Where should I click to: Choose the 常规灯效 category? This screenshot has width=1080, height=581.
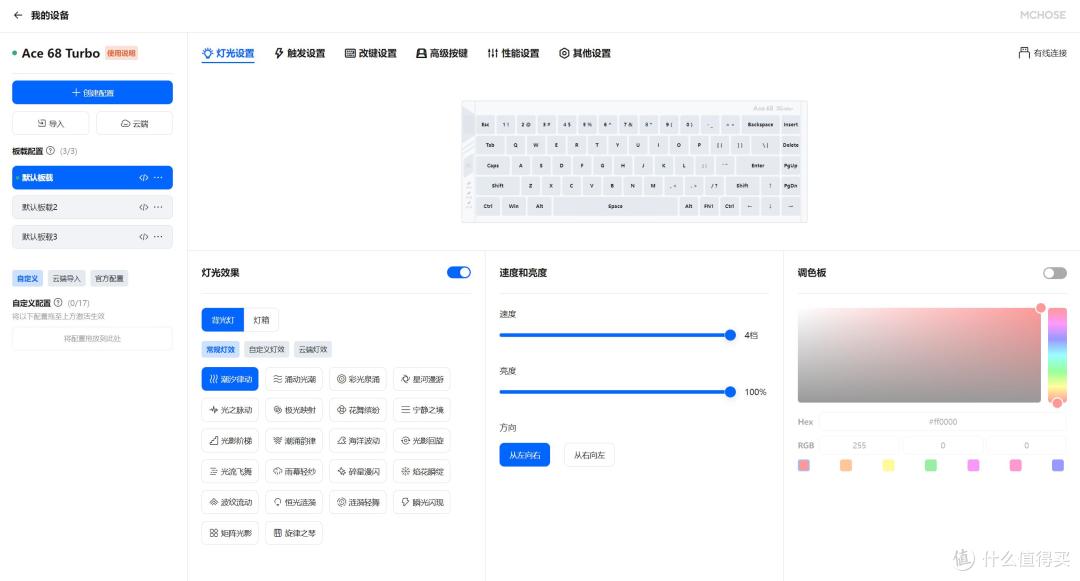click(220, 350)
